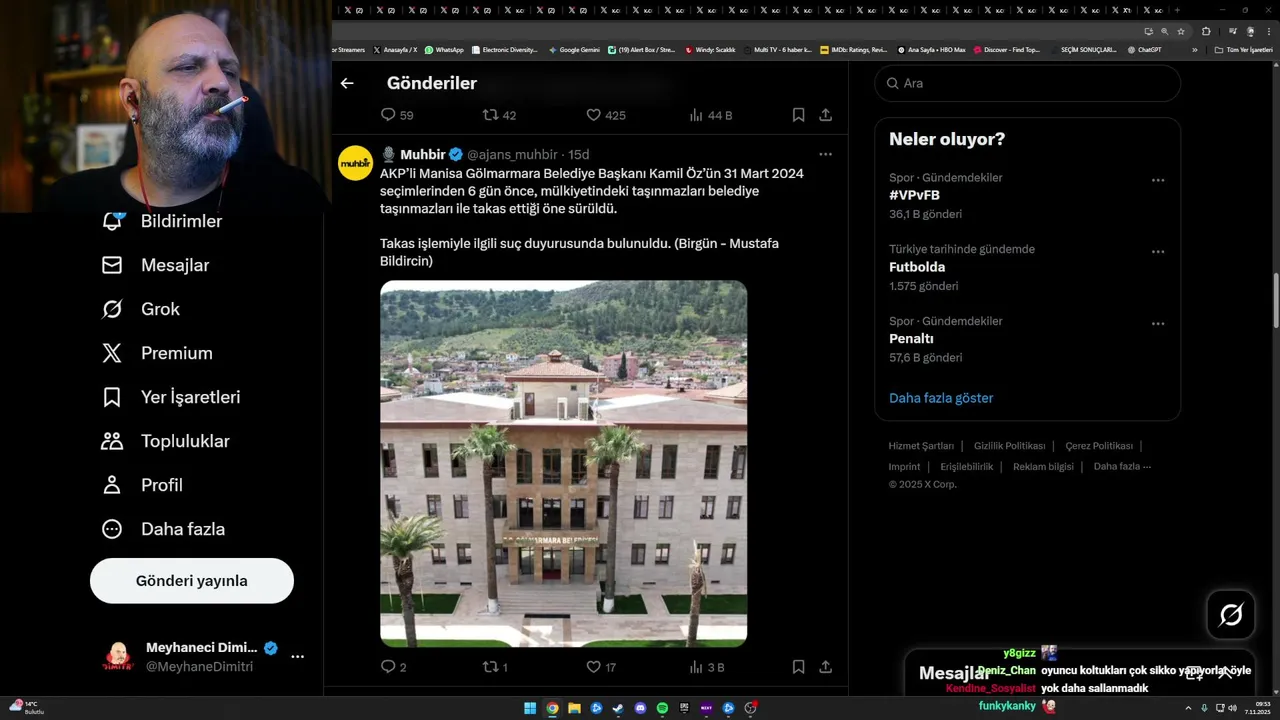Open the 15d timestamp of Muhbir post
The height and width of the screenshot is (720, 1280).
click(x=579, y=154)
